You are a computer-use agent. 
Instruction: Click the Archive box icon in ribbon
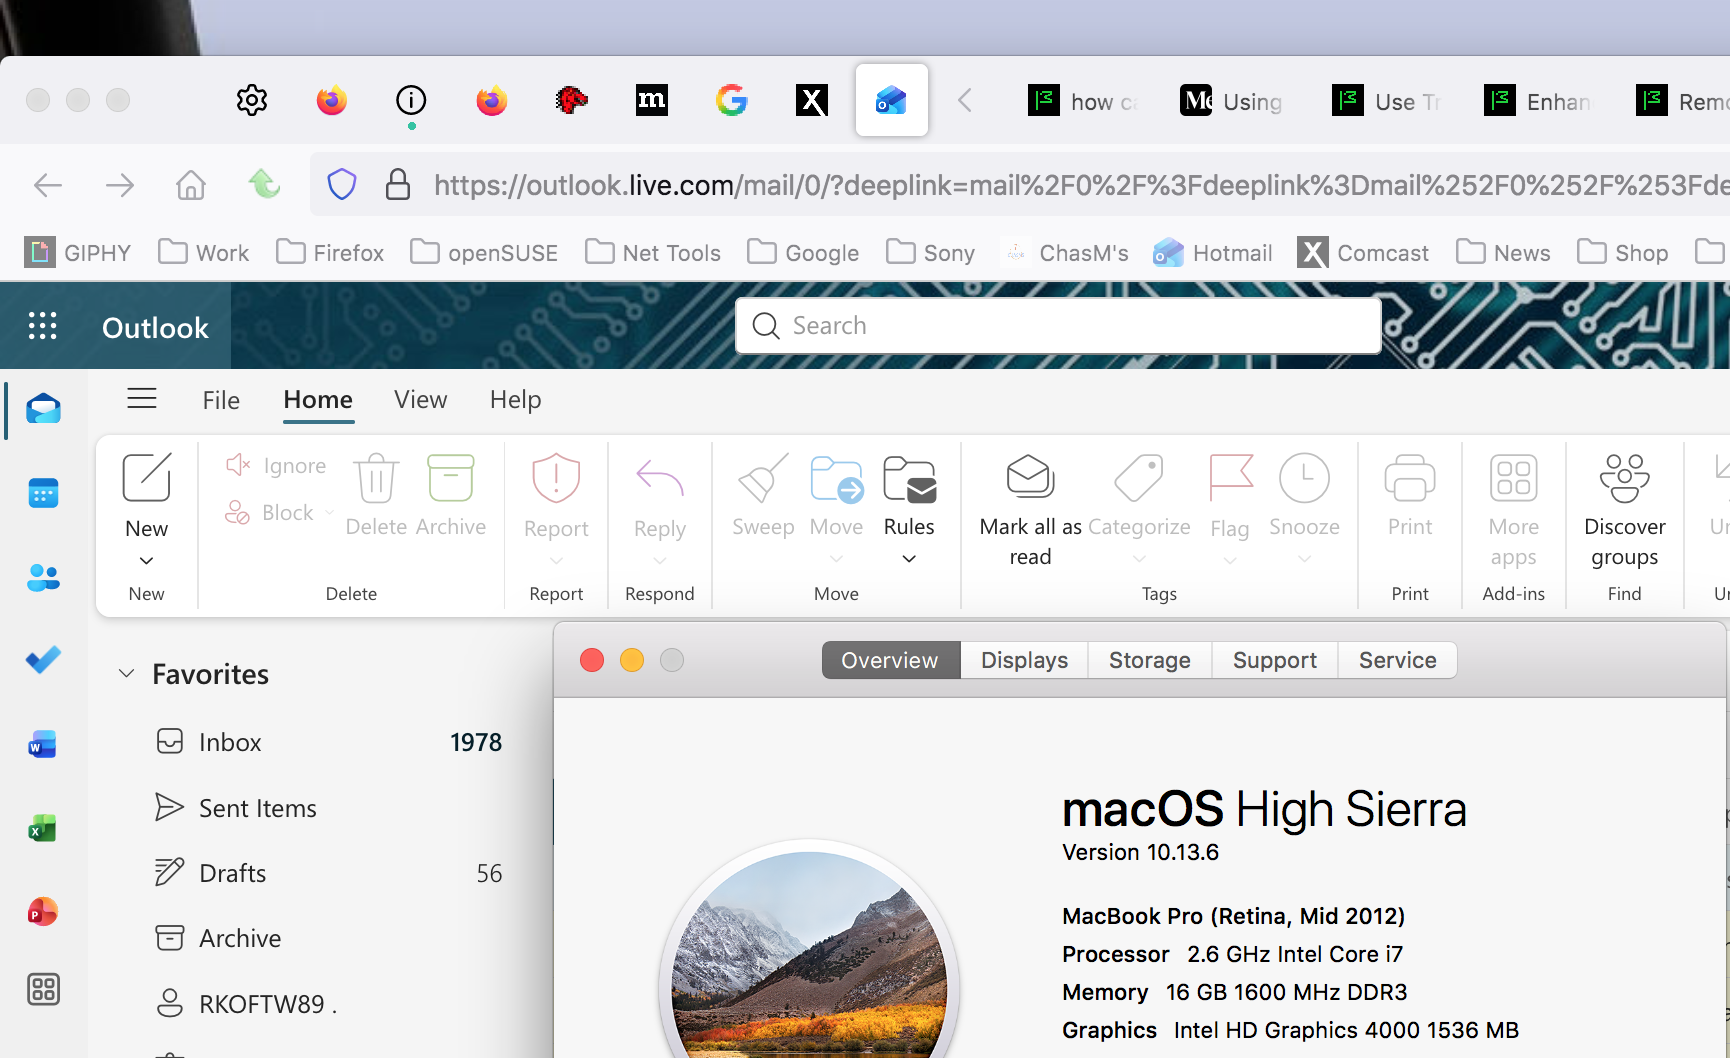tap(450, 477)
